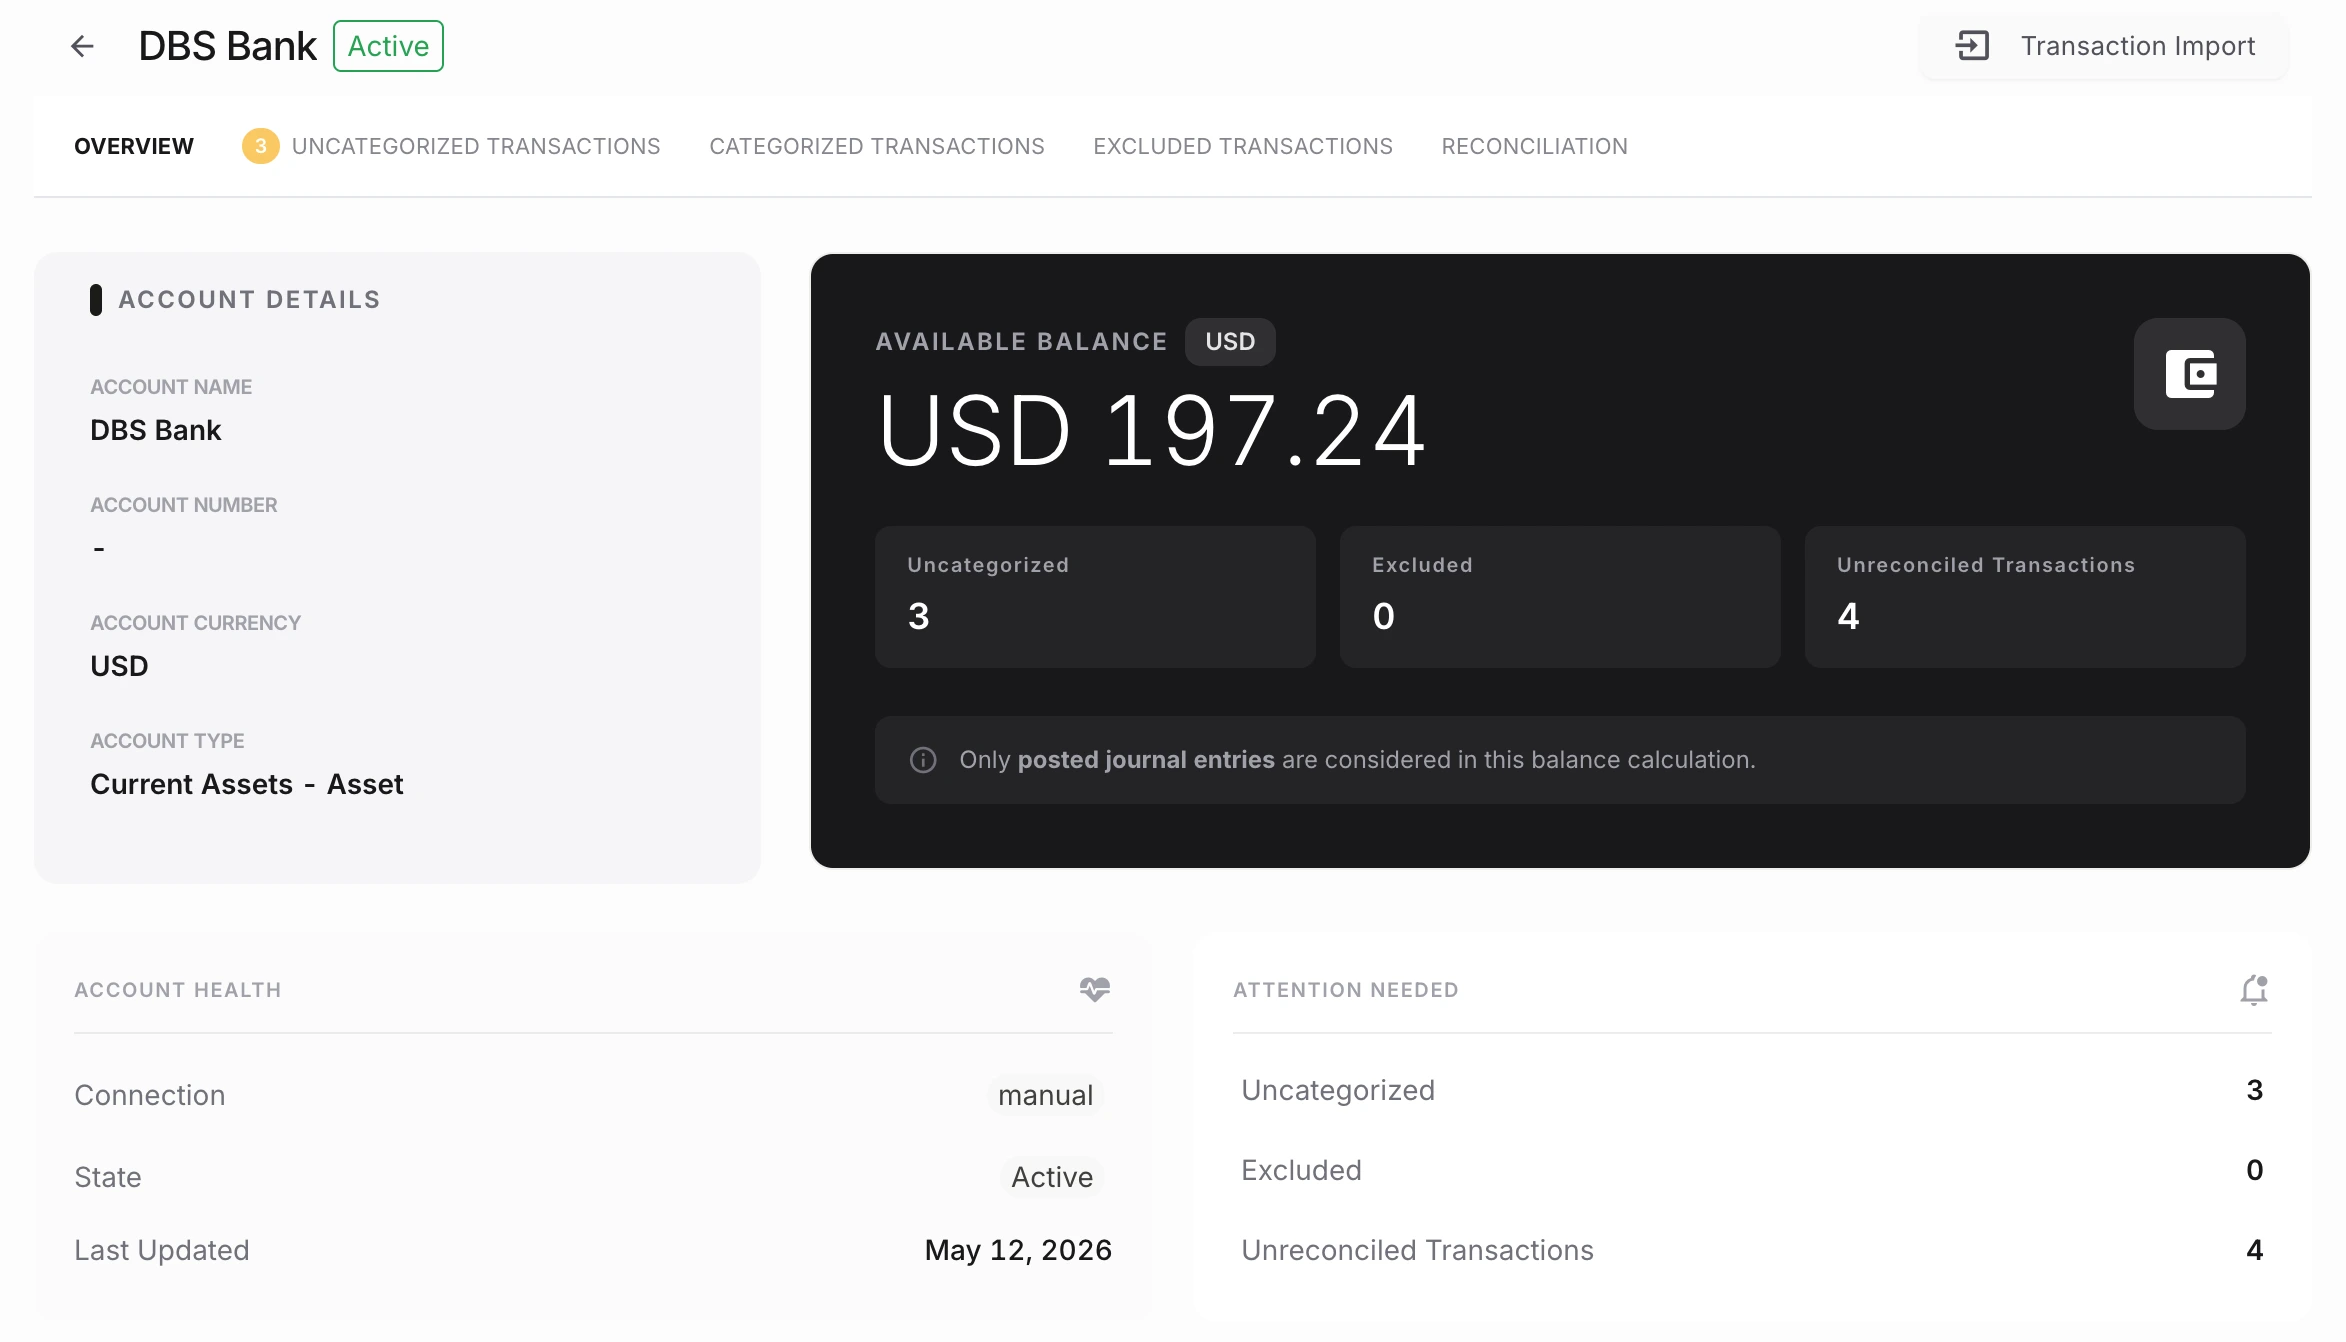Click the info icon in balance note
Viewport: 2346px width, 1342px height.
(x=923, y=760)
